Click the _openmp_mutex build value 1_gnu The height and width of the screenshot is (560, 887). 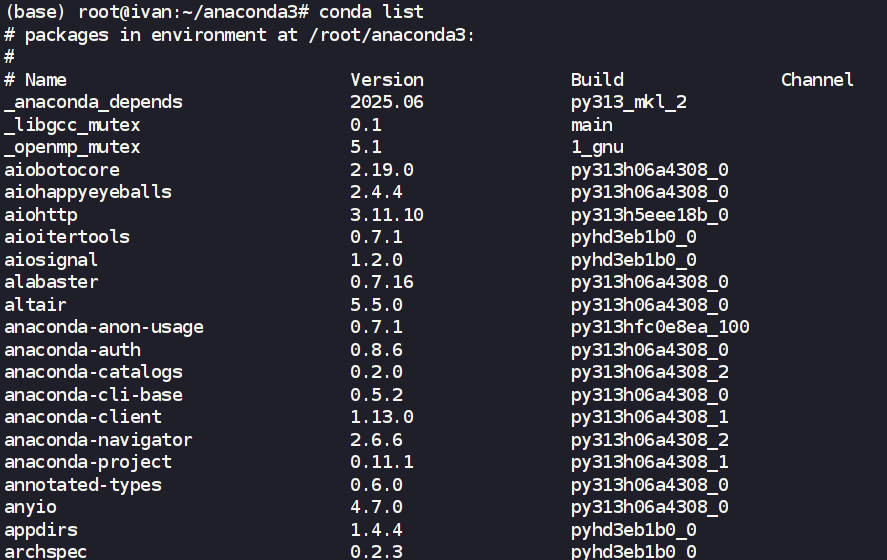pyautogui.click(x=597, y=147)
